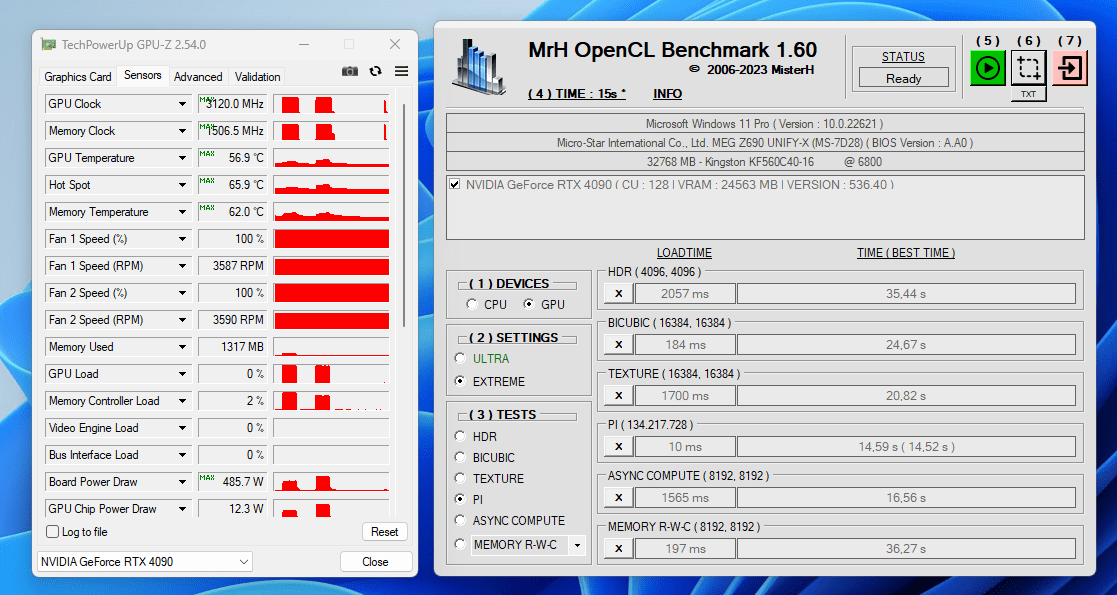Click the green run benchmark play icon
The height and width of the screenshot is (595, 1117).
click(987, 68)
